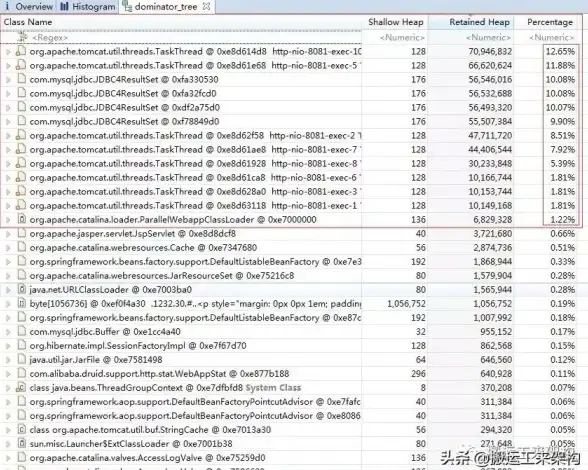Click thread icon of http-nio-8081-exec-7 row
Image resolution: width=588 pixels, height=470 pixels.
pyautogui.click(x=21, y=149)
